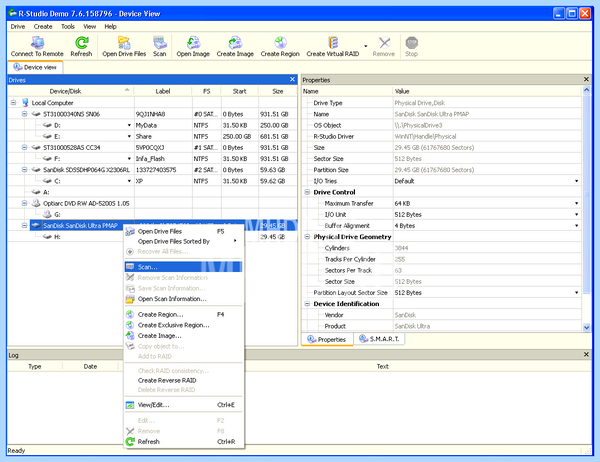
Task: Open the View menu
Action: click(90, 26)
